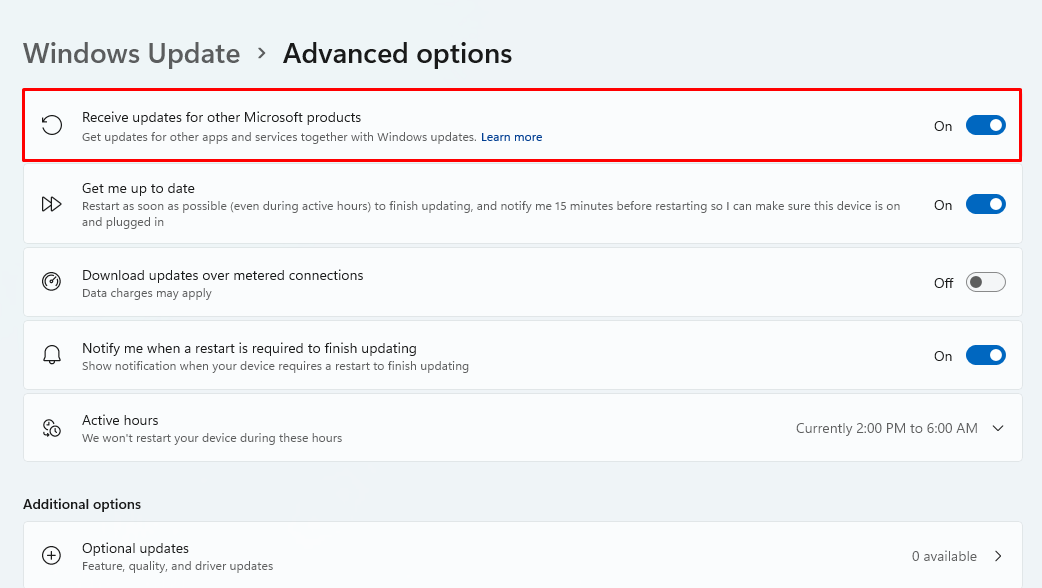Viewport: 1042px width, 588px height.
Task: Click the bell icon for restart notifications
Action: [52, 355]
